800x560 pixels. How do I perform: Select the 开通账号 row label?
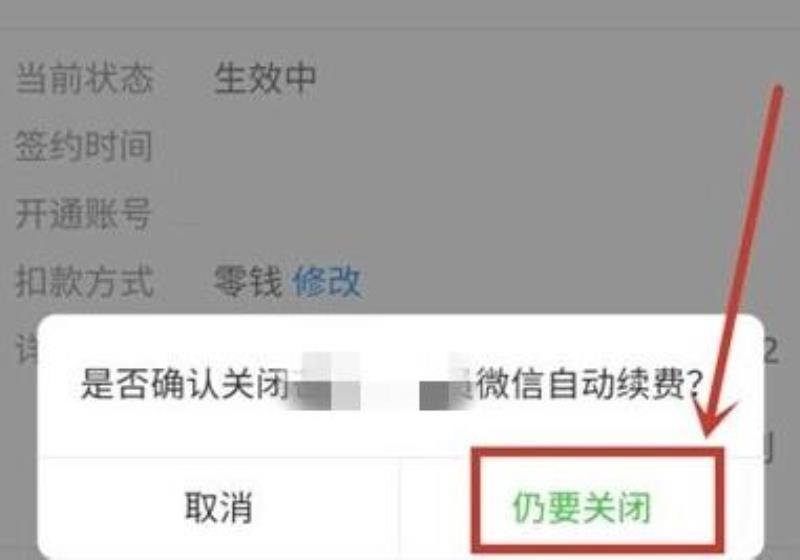[84, 214]
